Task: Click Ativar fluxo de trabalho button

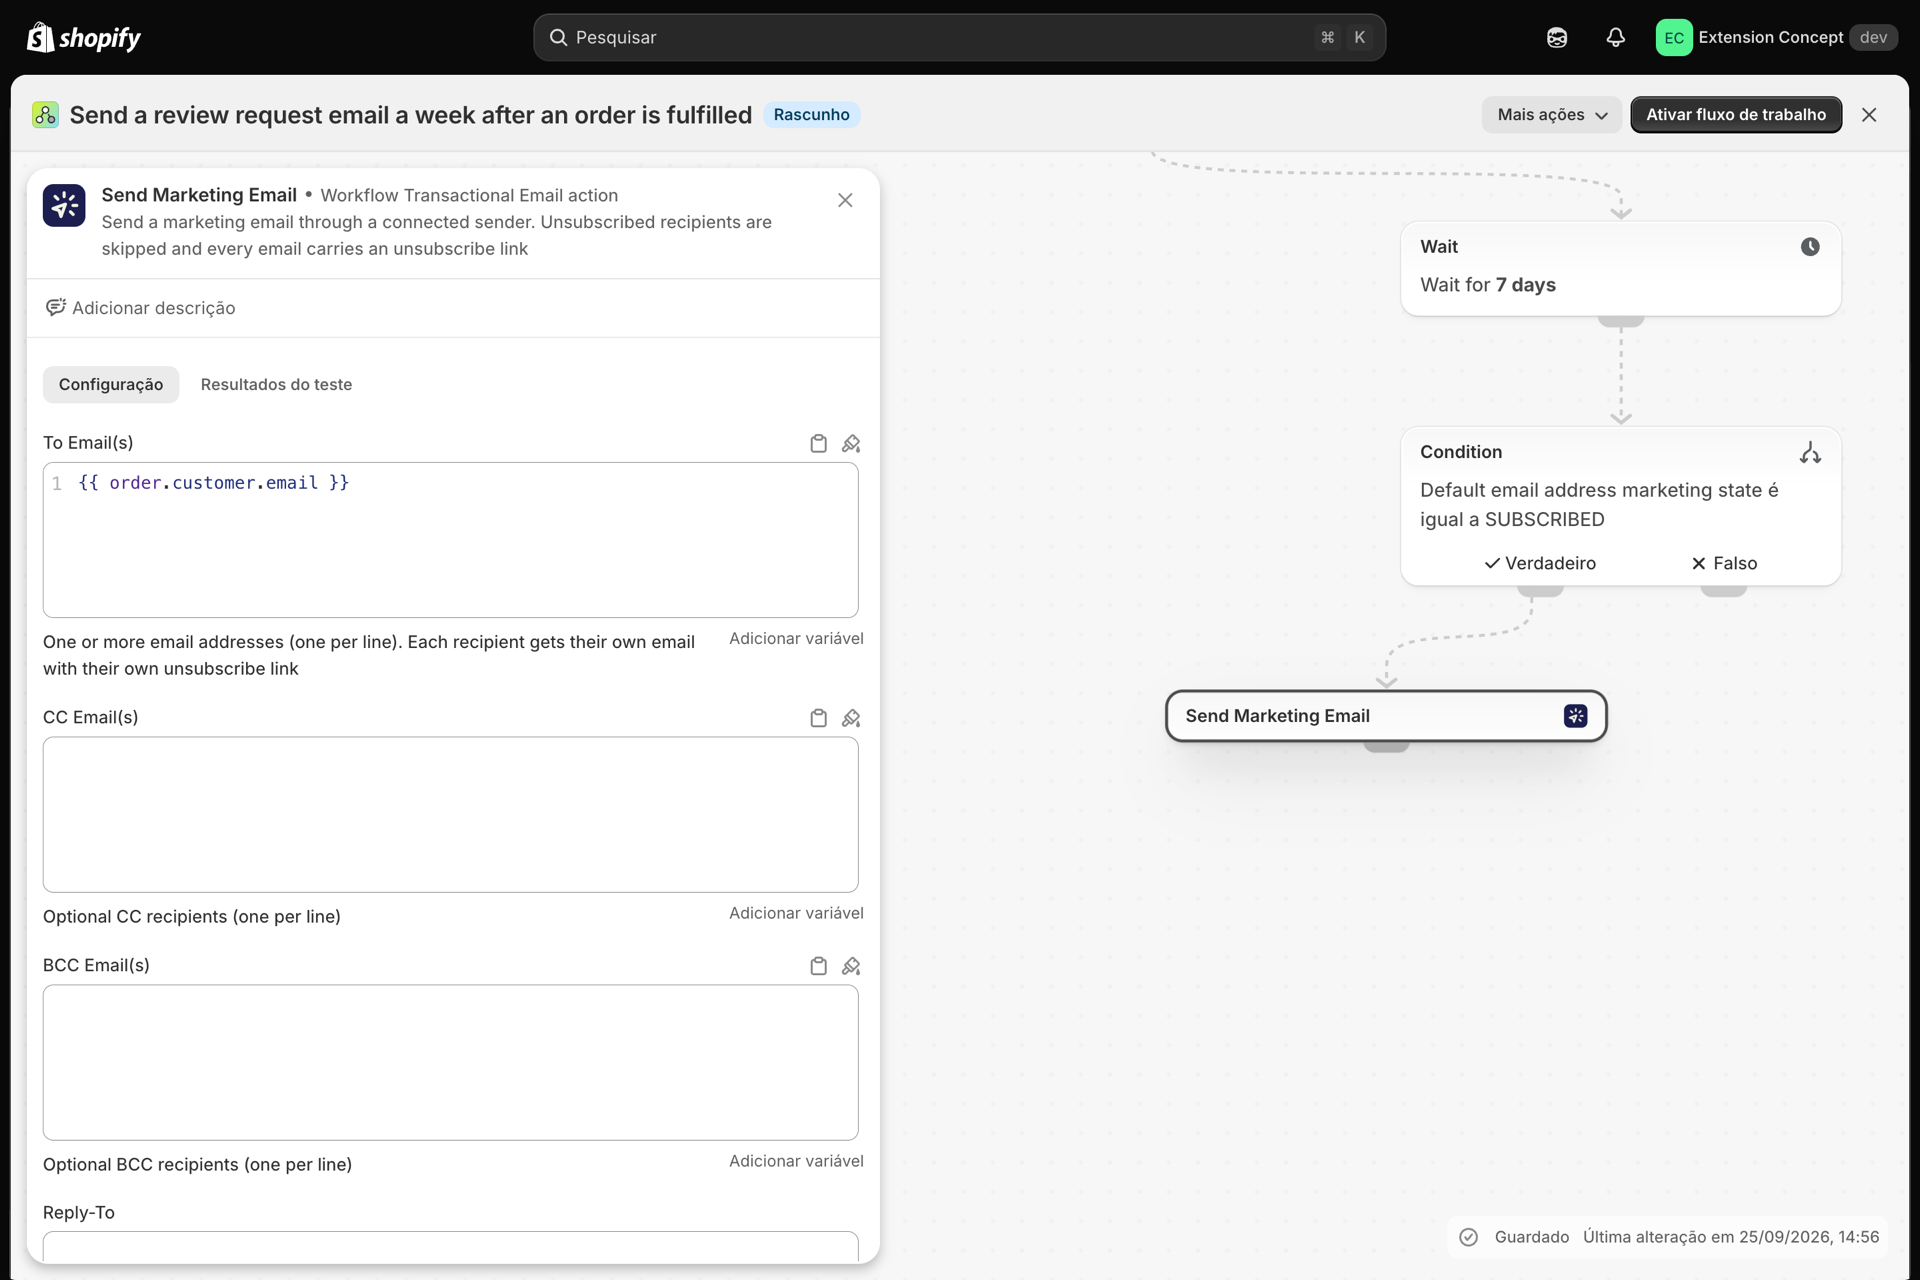Action: click(1736, 115)
